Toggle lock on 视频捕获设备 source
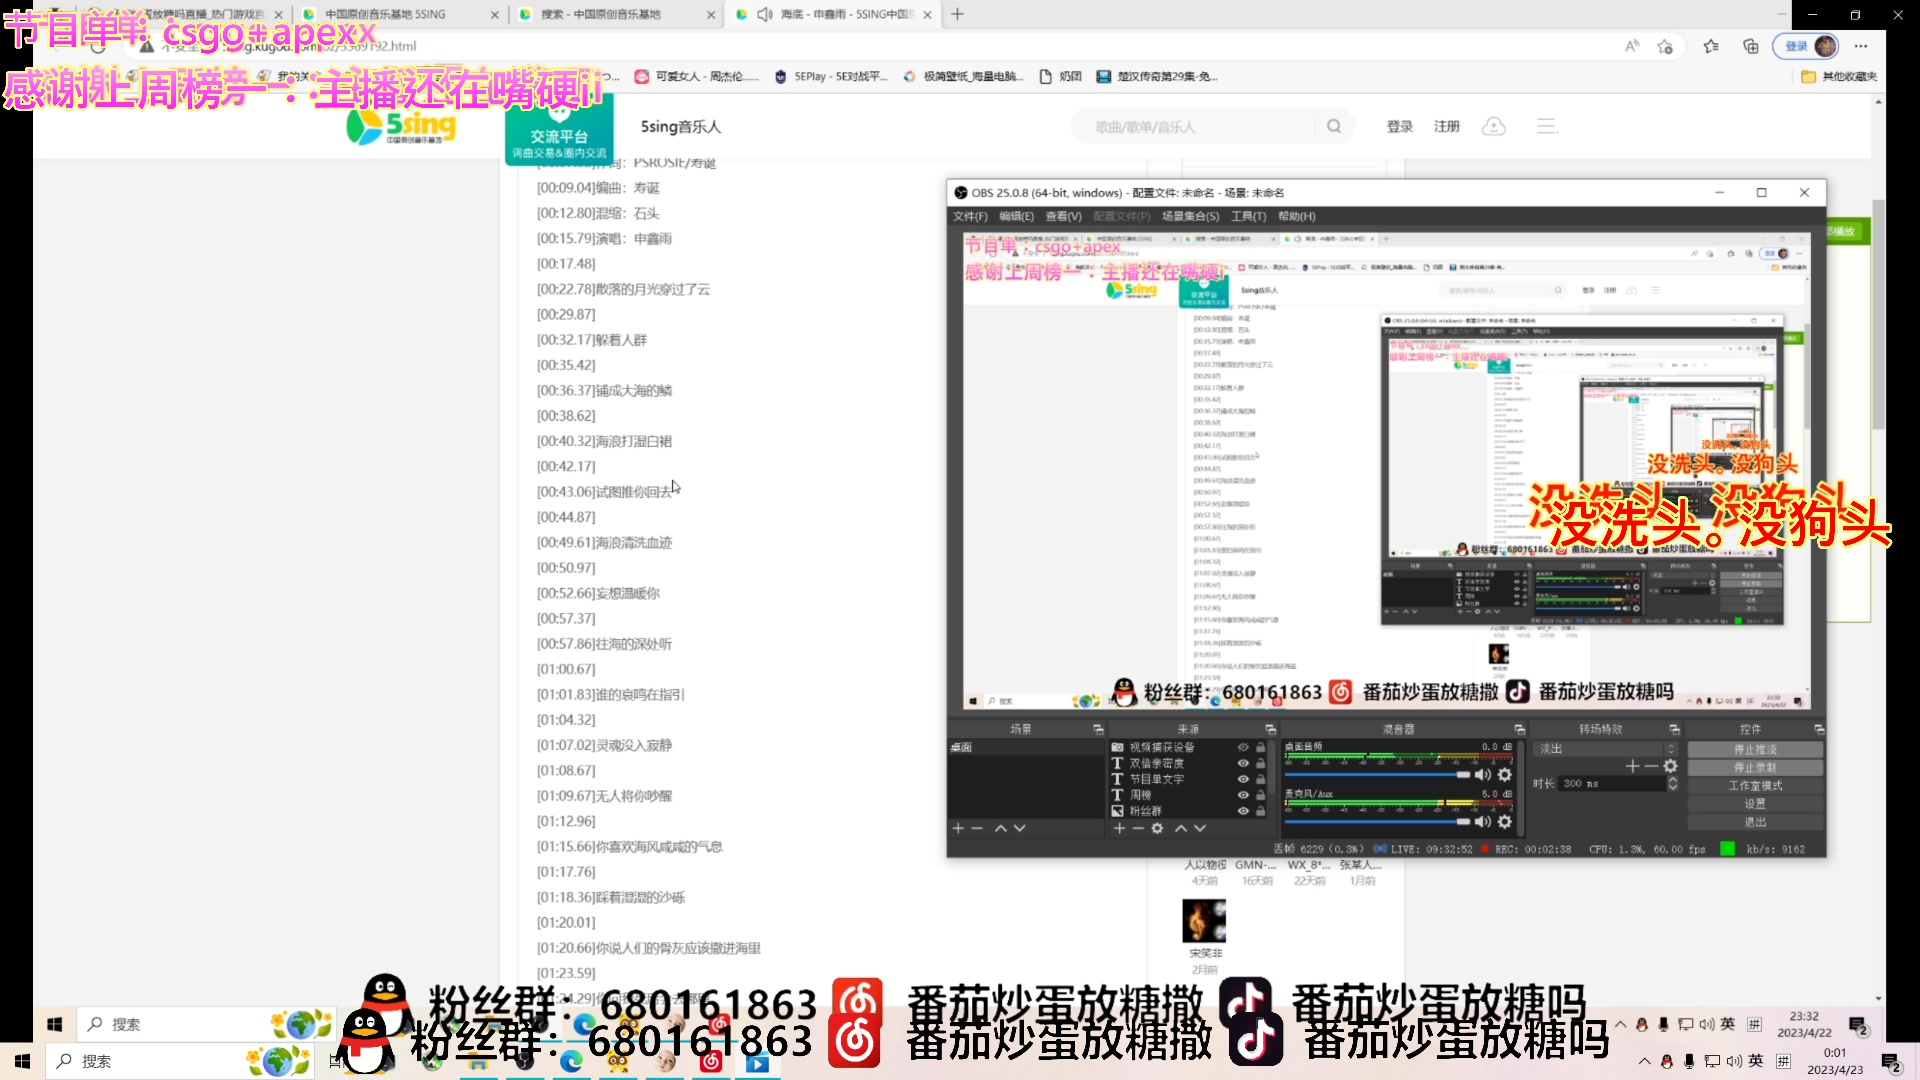The width and height of the screenshot is (1920, 1080). pyautogui.click(x=1261, y=747)
